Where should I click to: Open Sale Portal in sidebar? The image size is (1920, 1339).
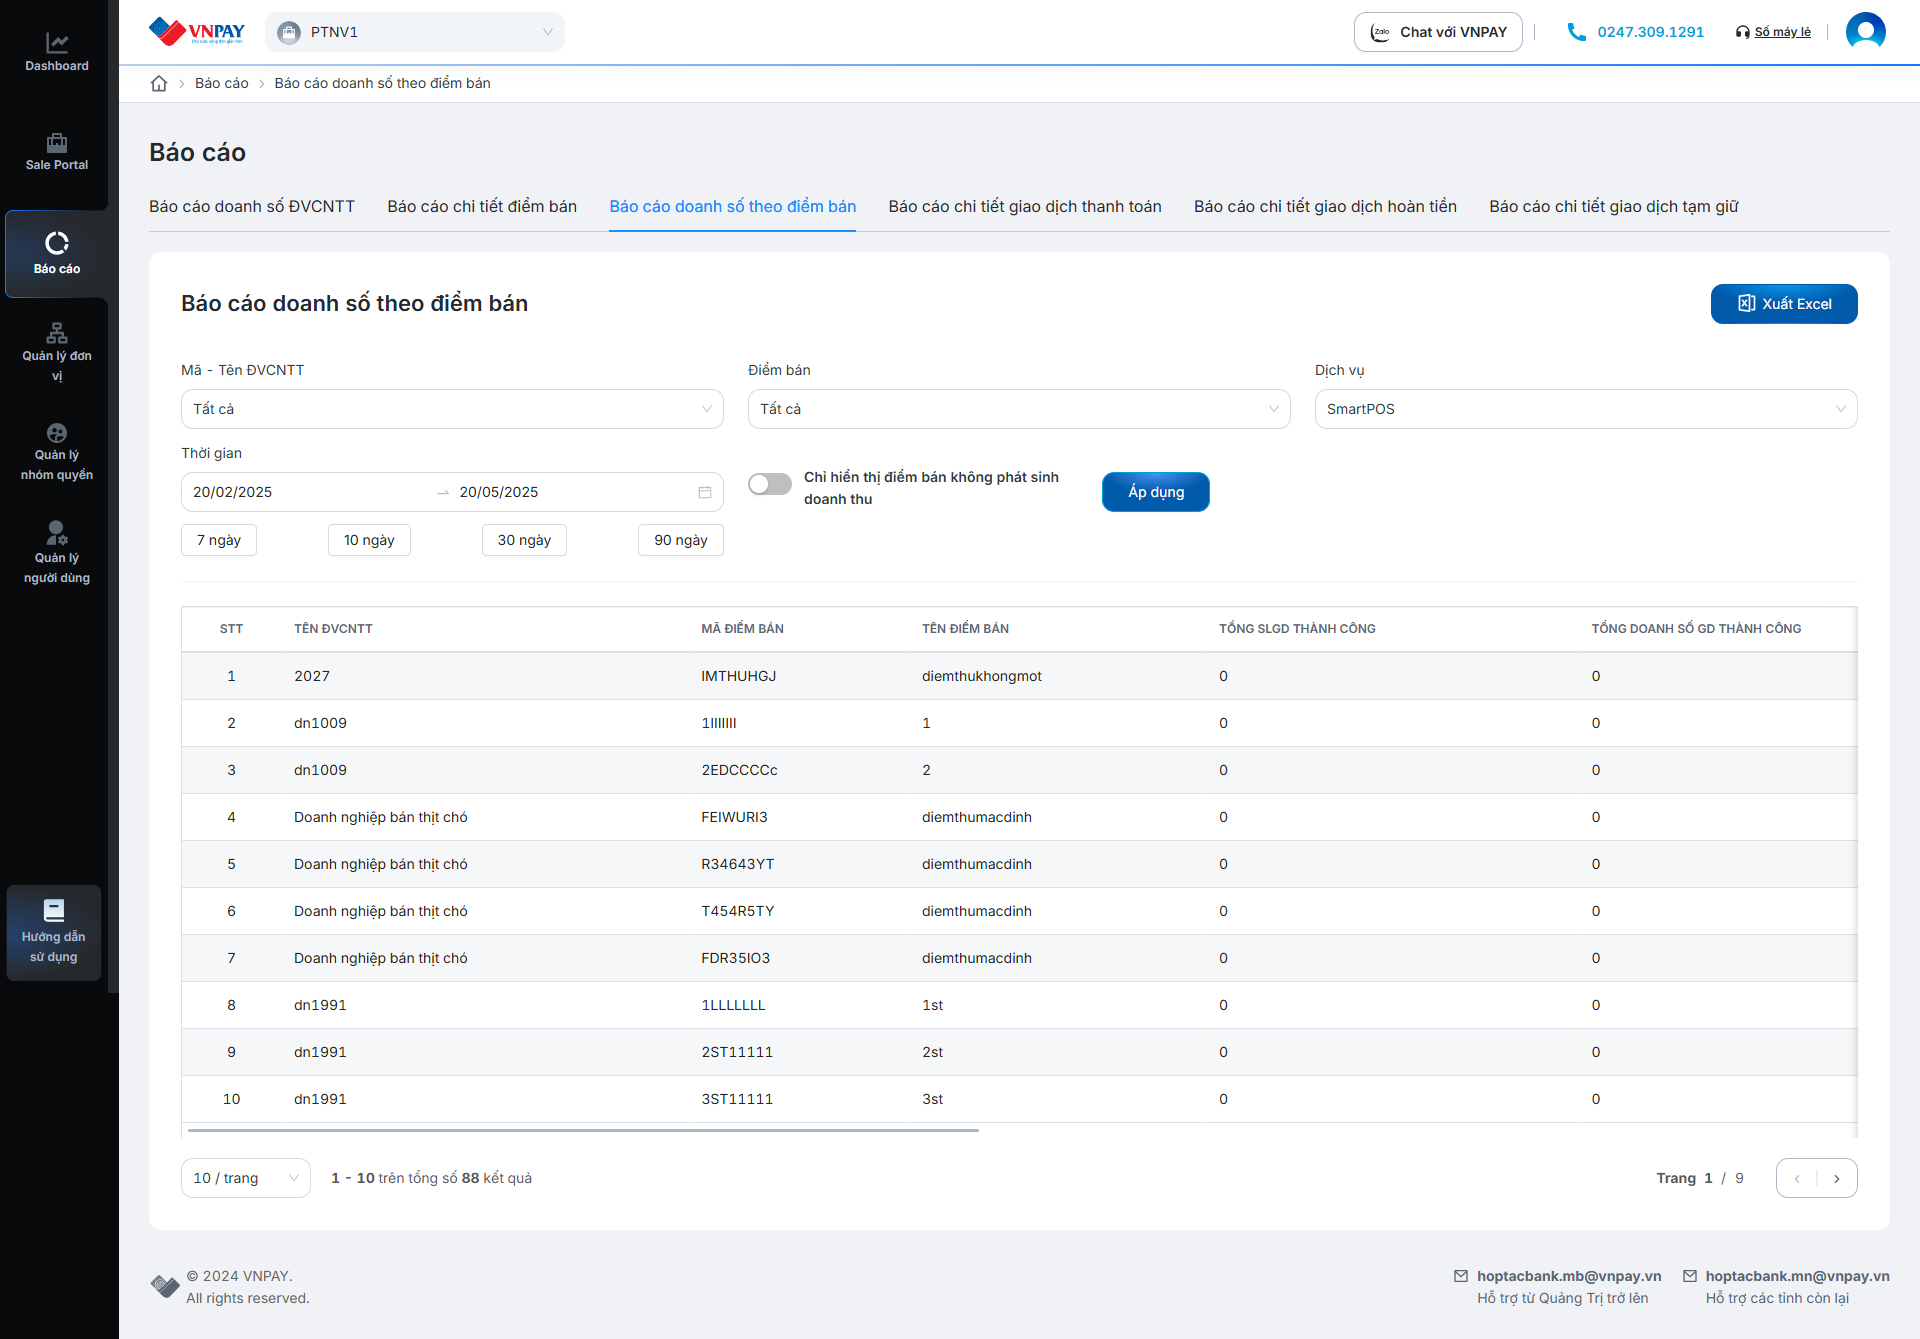pos(57,152)
